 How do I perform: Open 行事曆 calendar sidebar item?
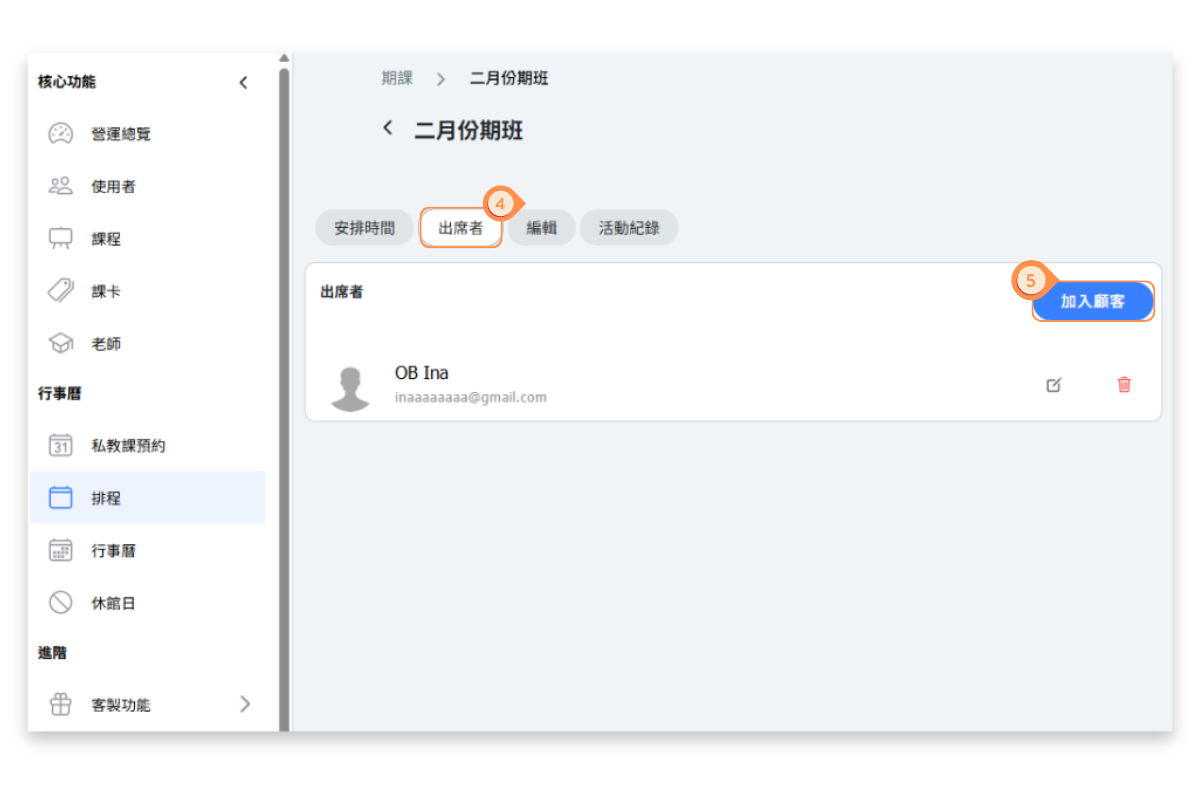pos(113,551)
